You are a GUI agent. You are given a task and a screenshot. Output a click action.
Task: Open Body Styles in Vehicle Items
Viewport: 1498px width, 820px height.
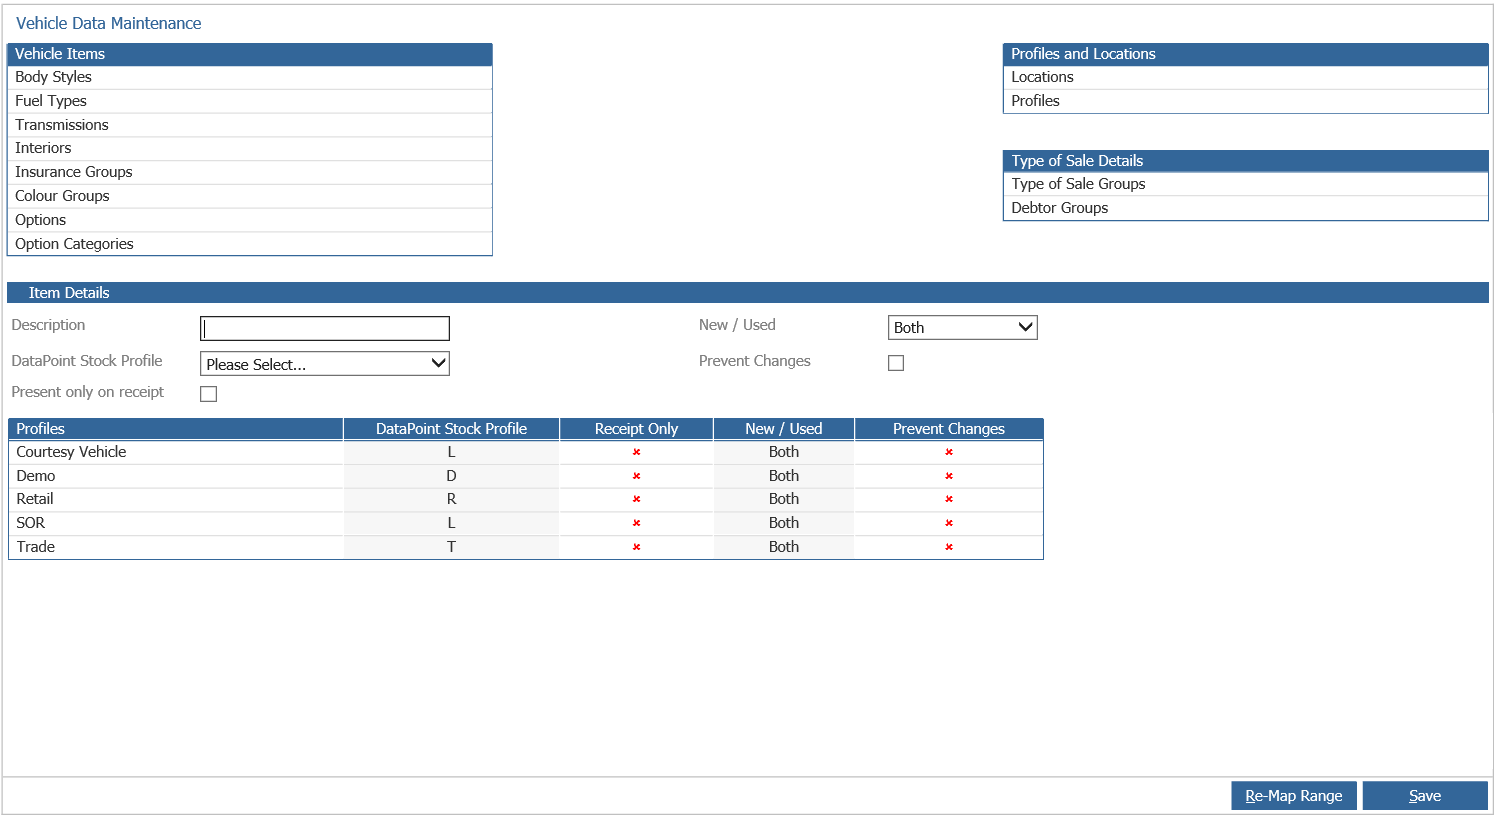(54, 77)
